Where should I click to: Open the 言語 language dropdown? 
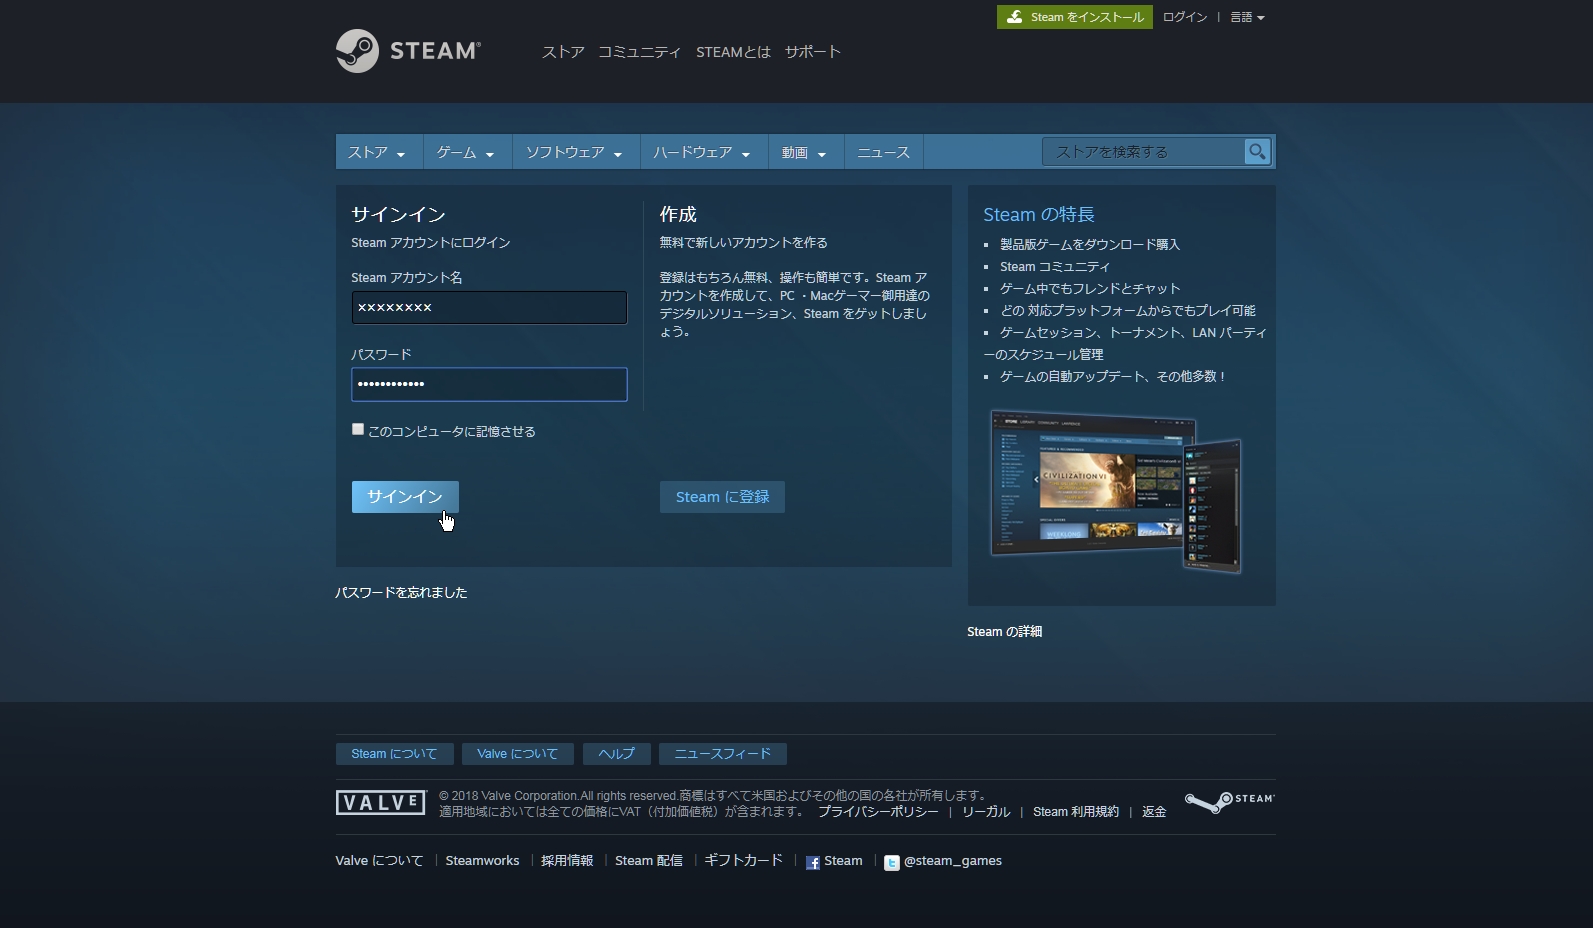[x=1247, y=17]
